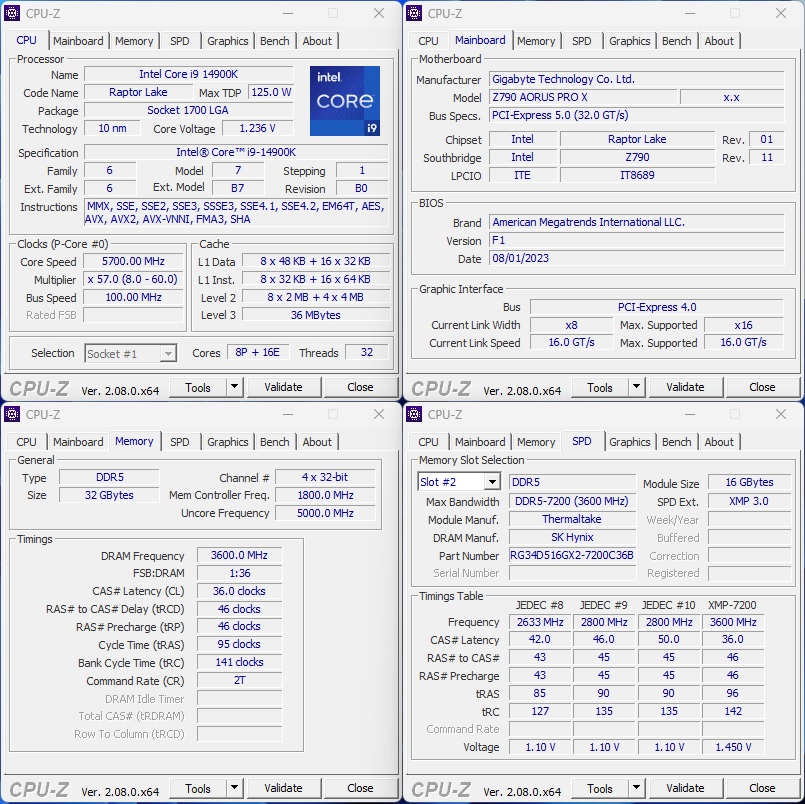Close the SPD window with title bar X

pyautogui.click(x=781, y=414)
